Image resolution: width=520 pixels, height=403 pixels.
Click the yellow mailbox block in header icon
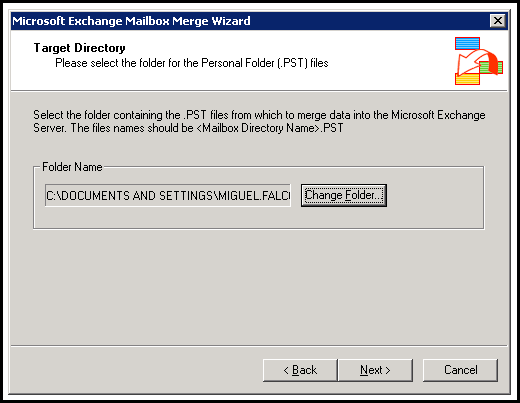[467, 79]
